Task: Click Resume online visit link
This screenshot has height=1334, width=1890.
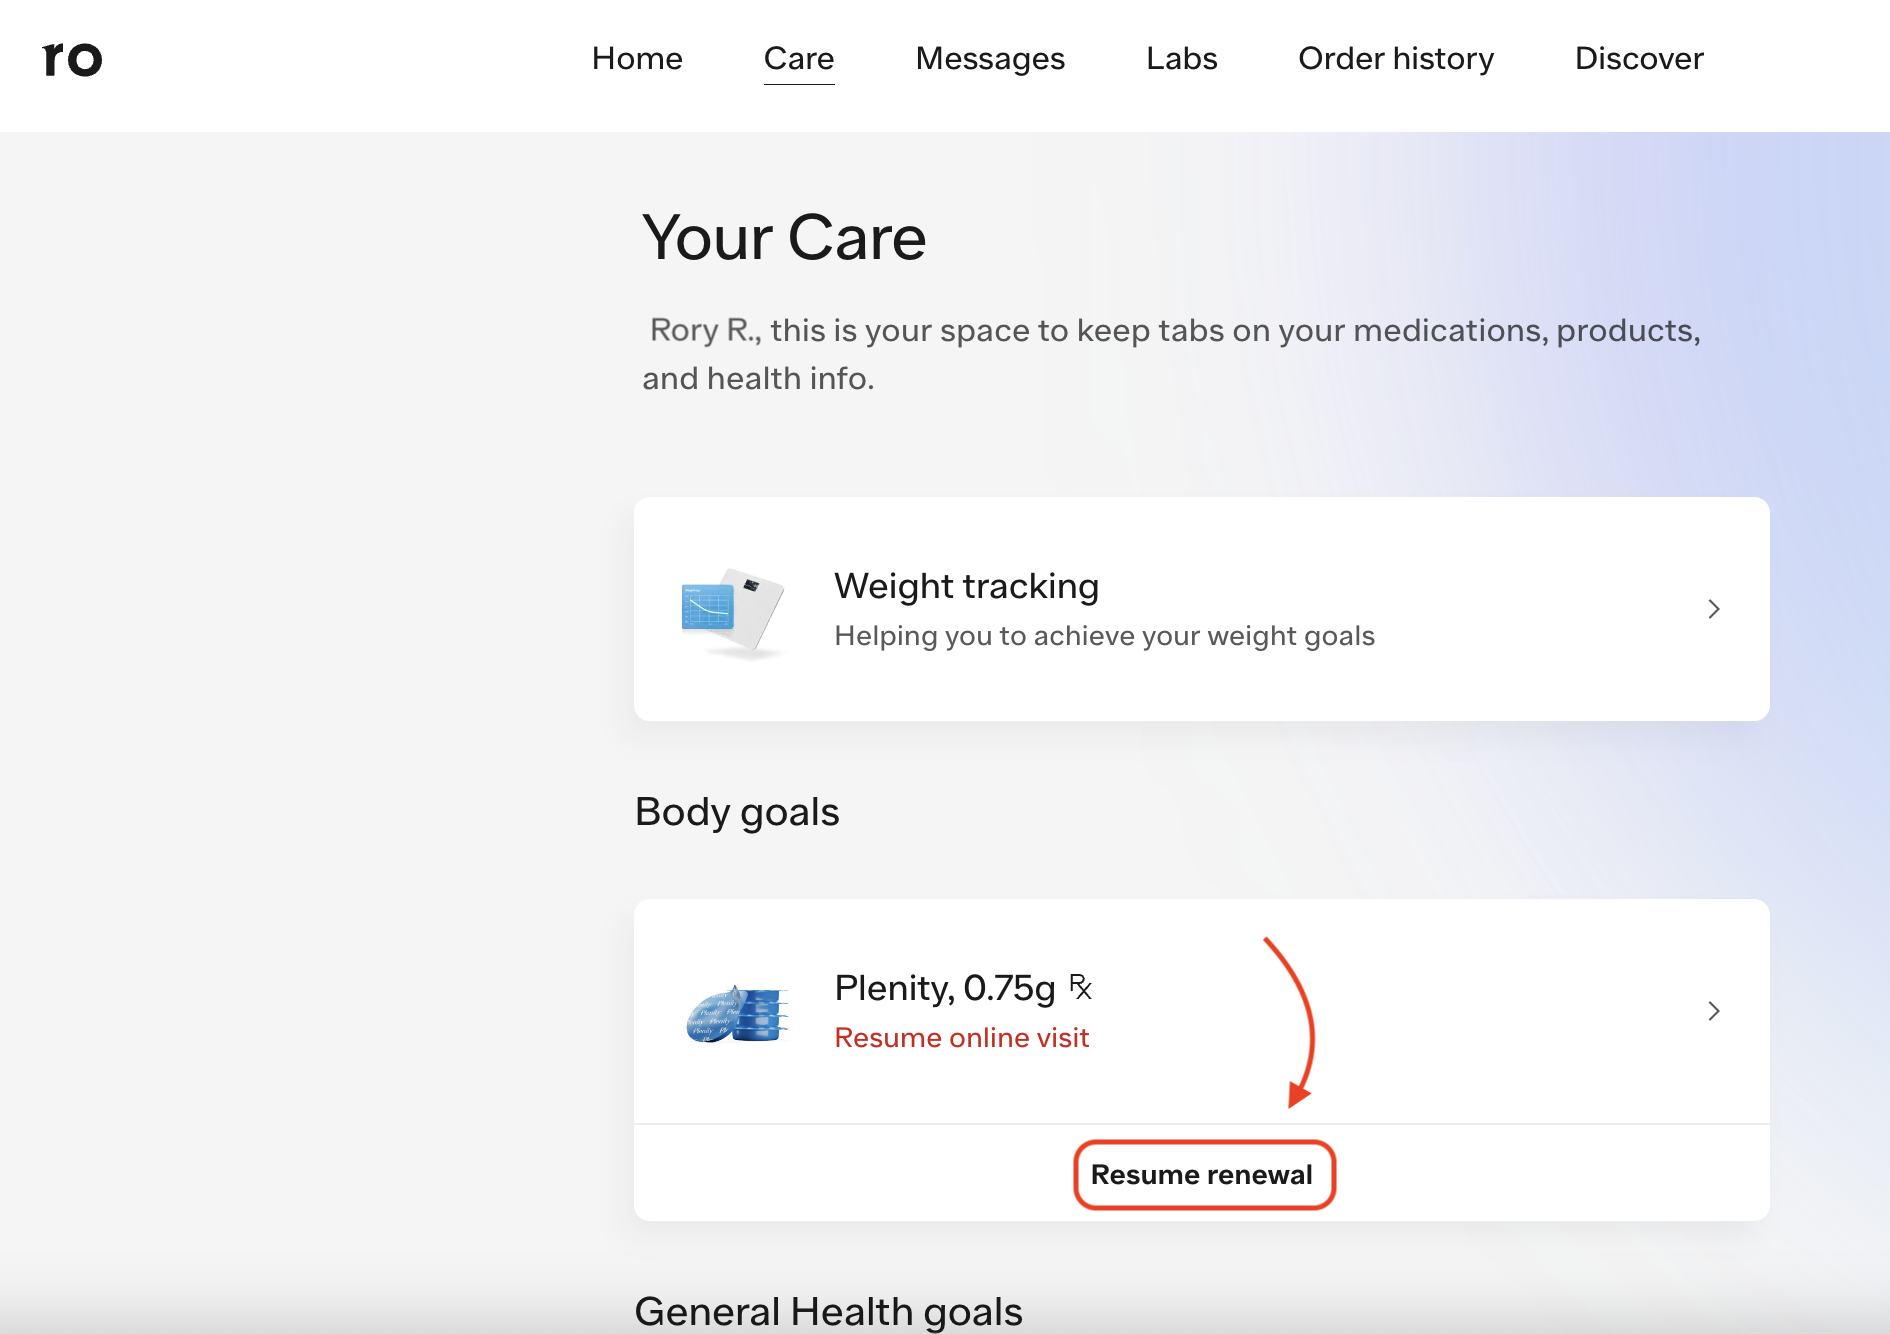Action: pos(962,1038)
